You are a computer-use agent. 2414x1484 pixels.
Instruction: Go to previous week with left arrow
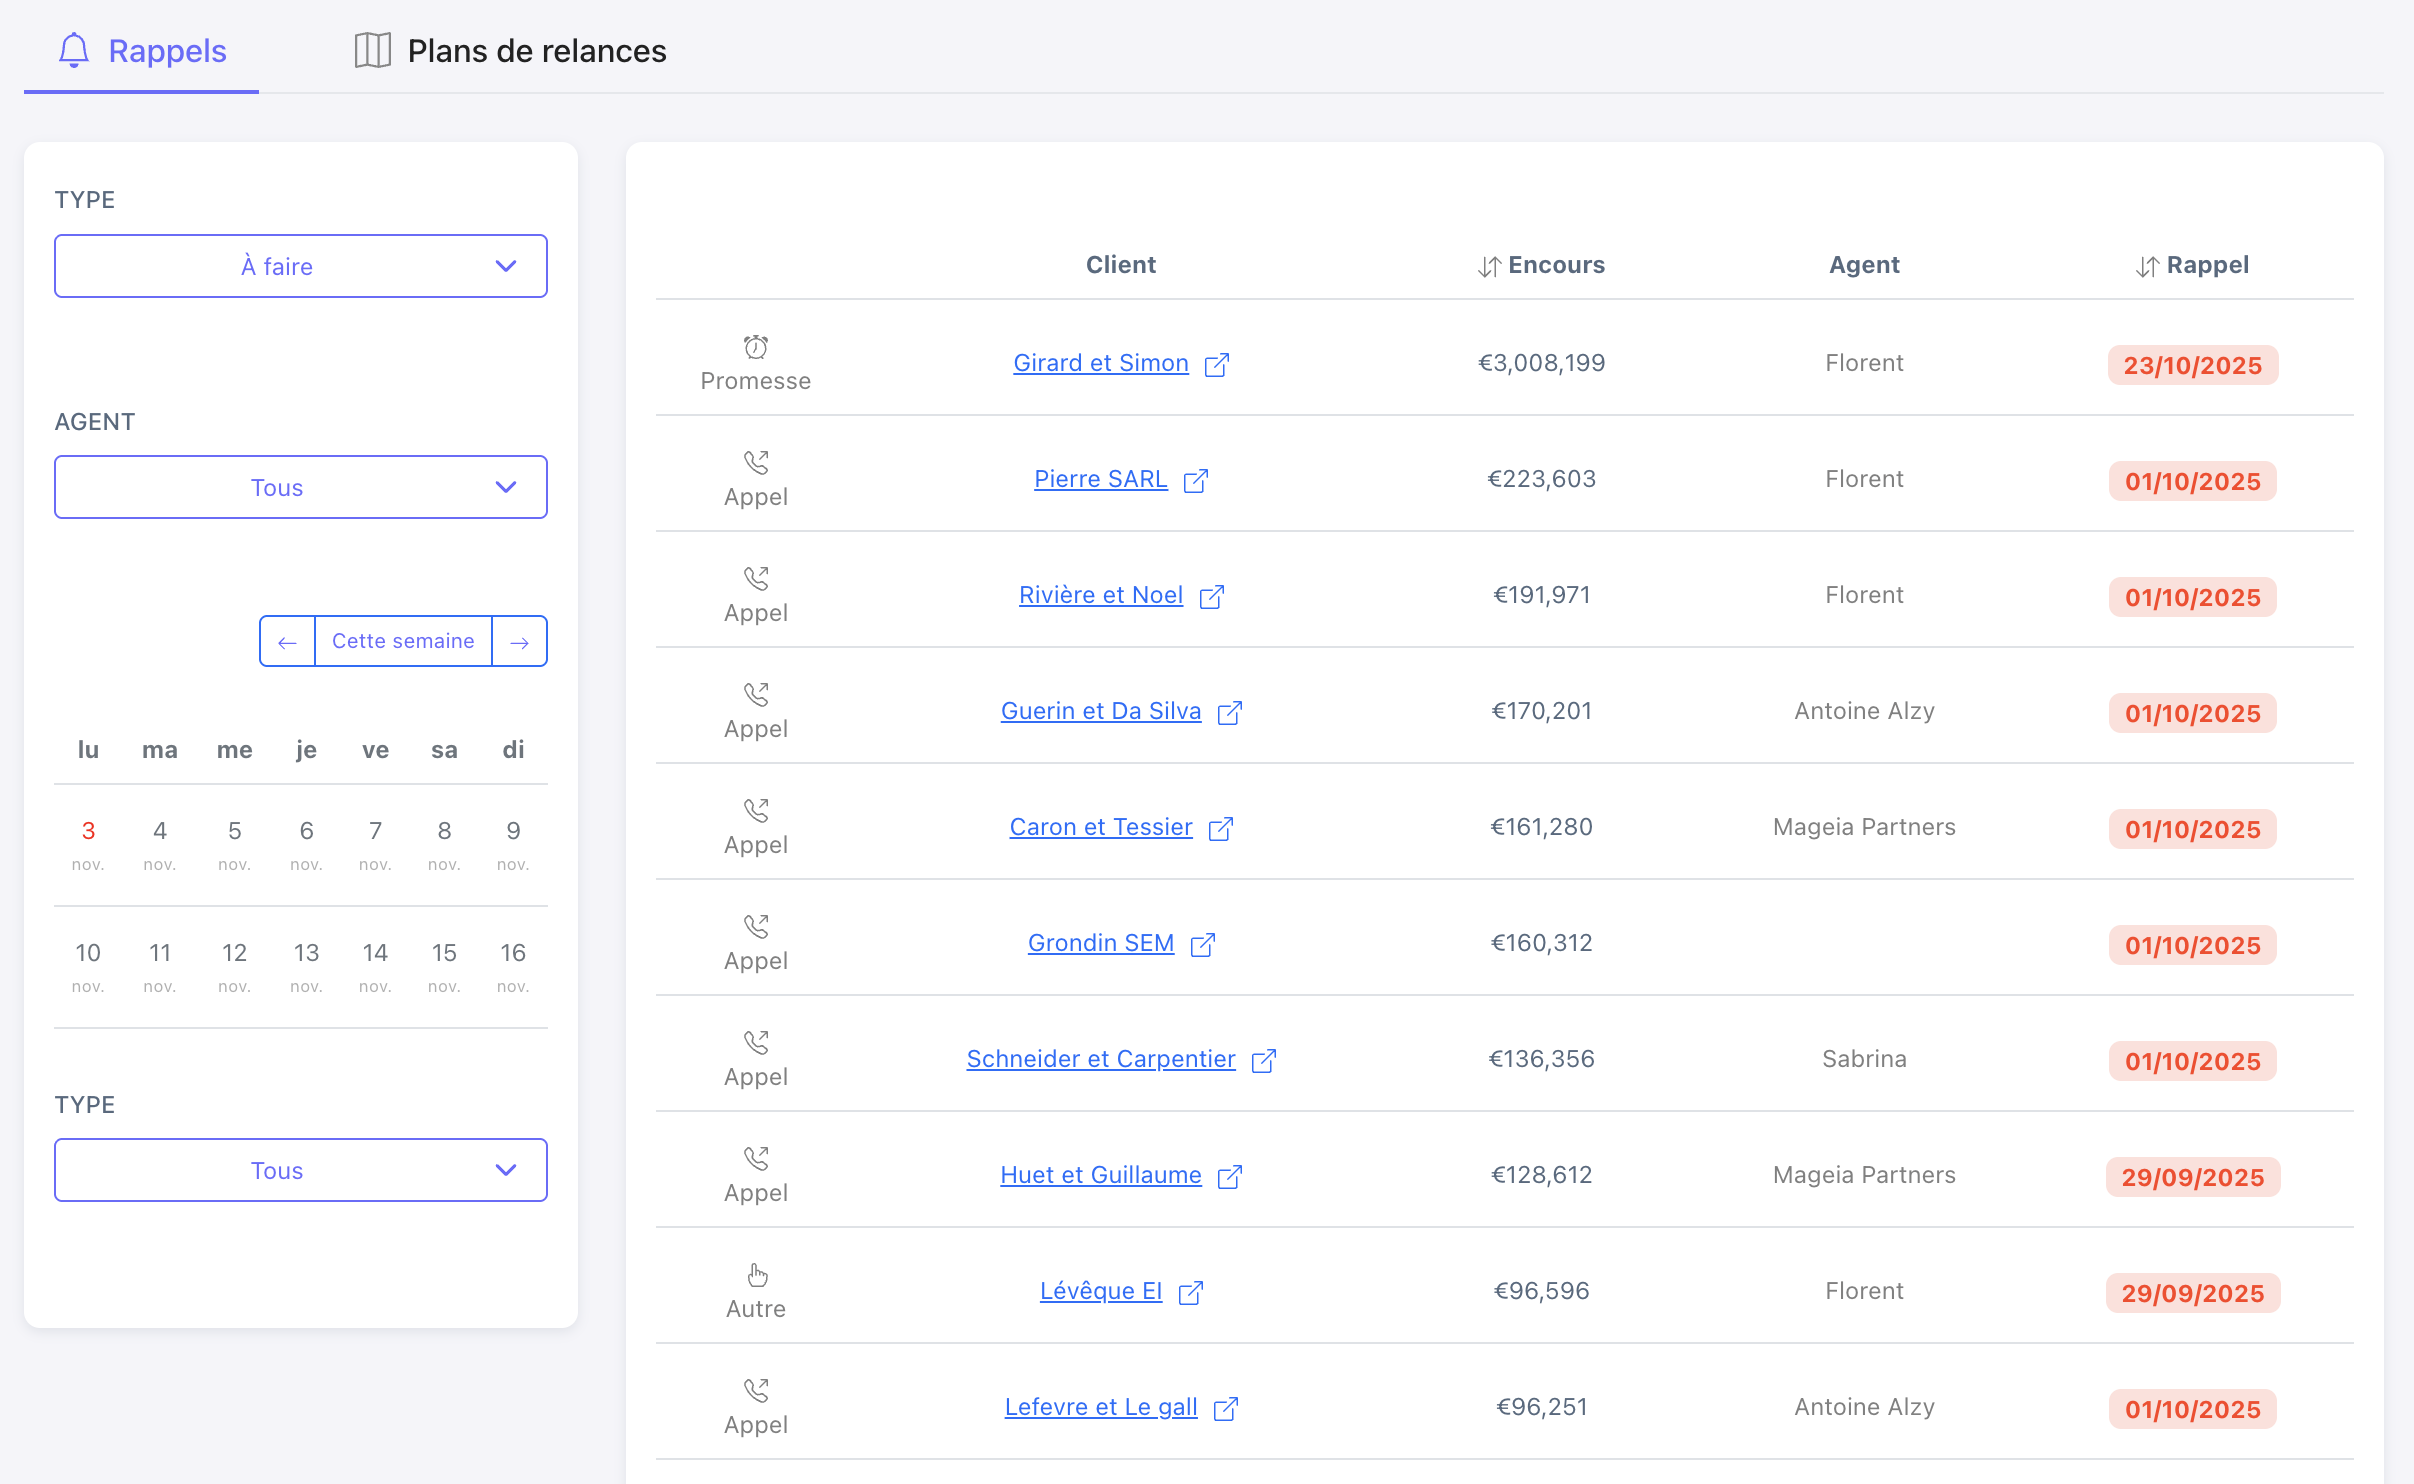tap(287, 642)
